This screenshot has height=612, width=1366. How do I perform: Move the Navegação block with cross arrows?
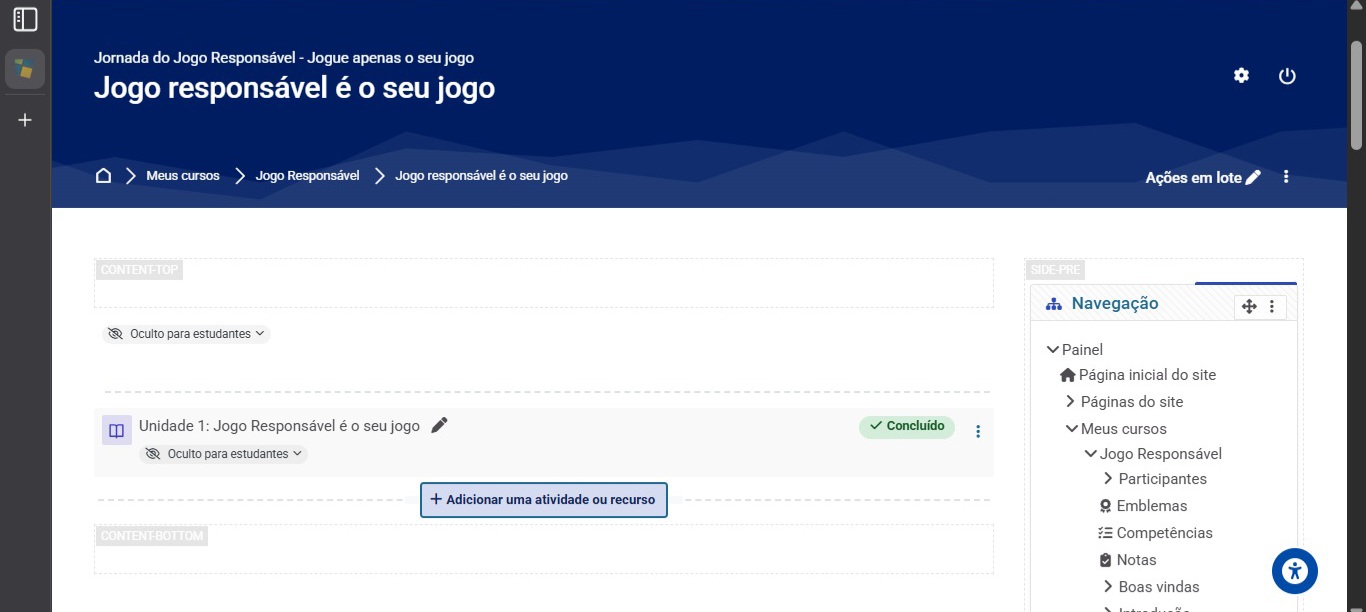[1249, 306]
